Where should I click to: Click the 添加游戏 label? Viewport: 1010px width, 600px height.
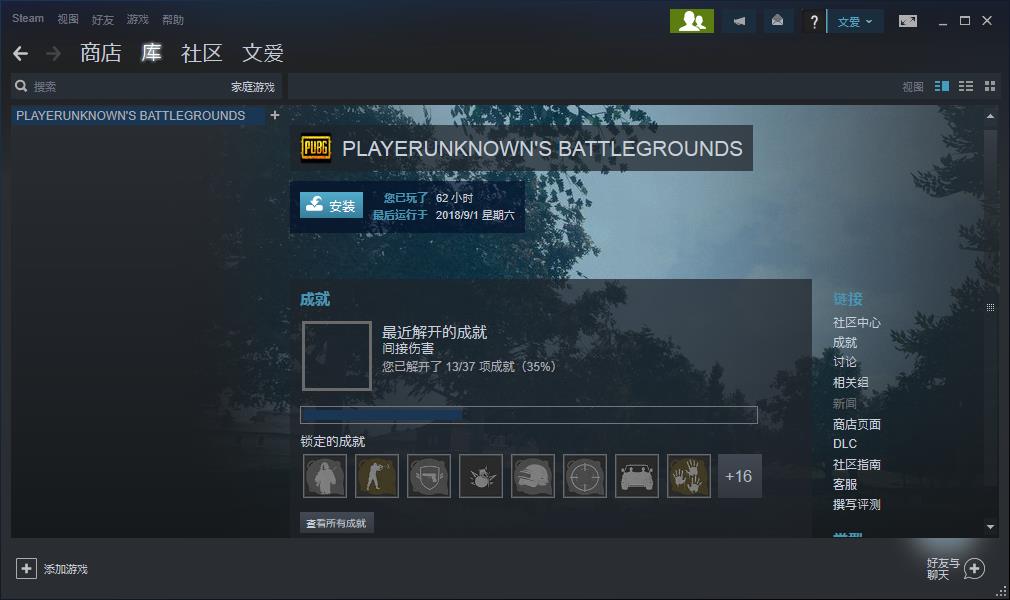tap(66, 569)
